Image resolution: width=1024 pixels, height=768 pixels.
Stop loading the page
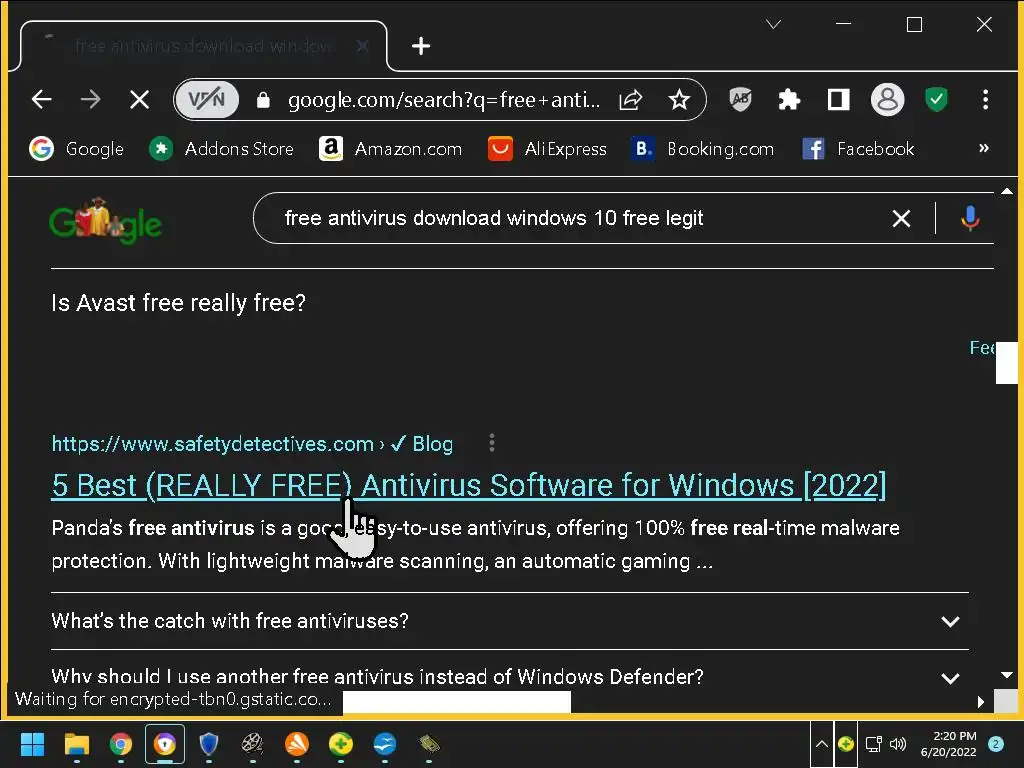139,99
